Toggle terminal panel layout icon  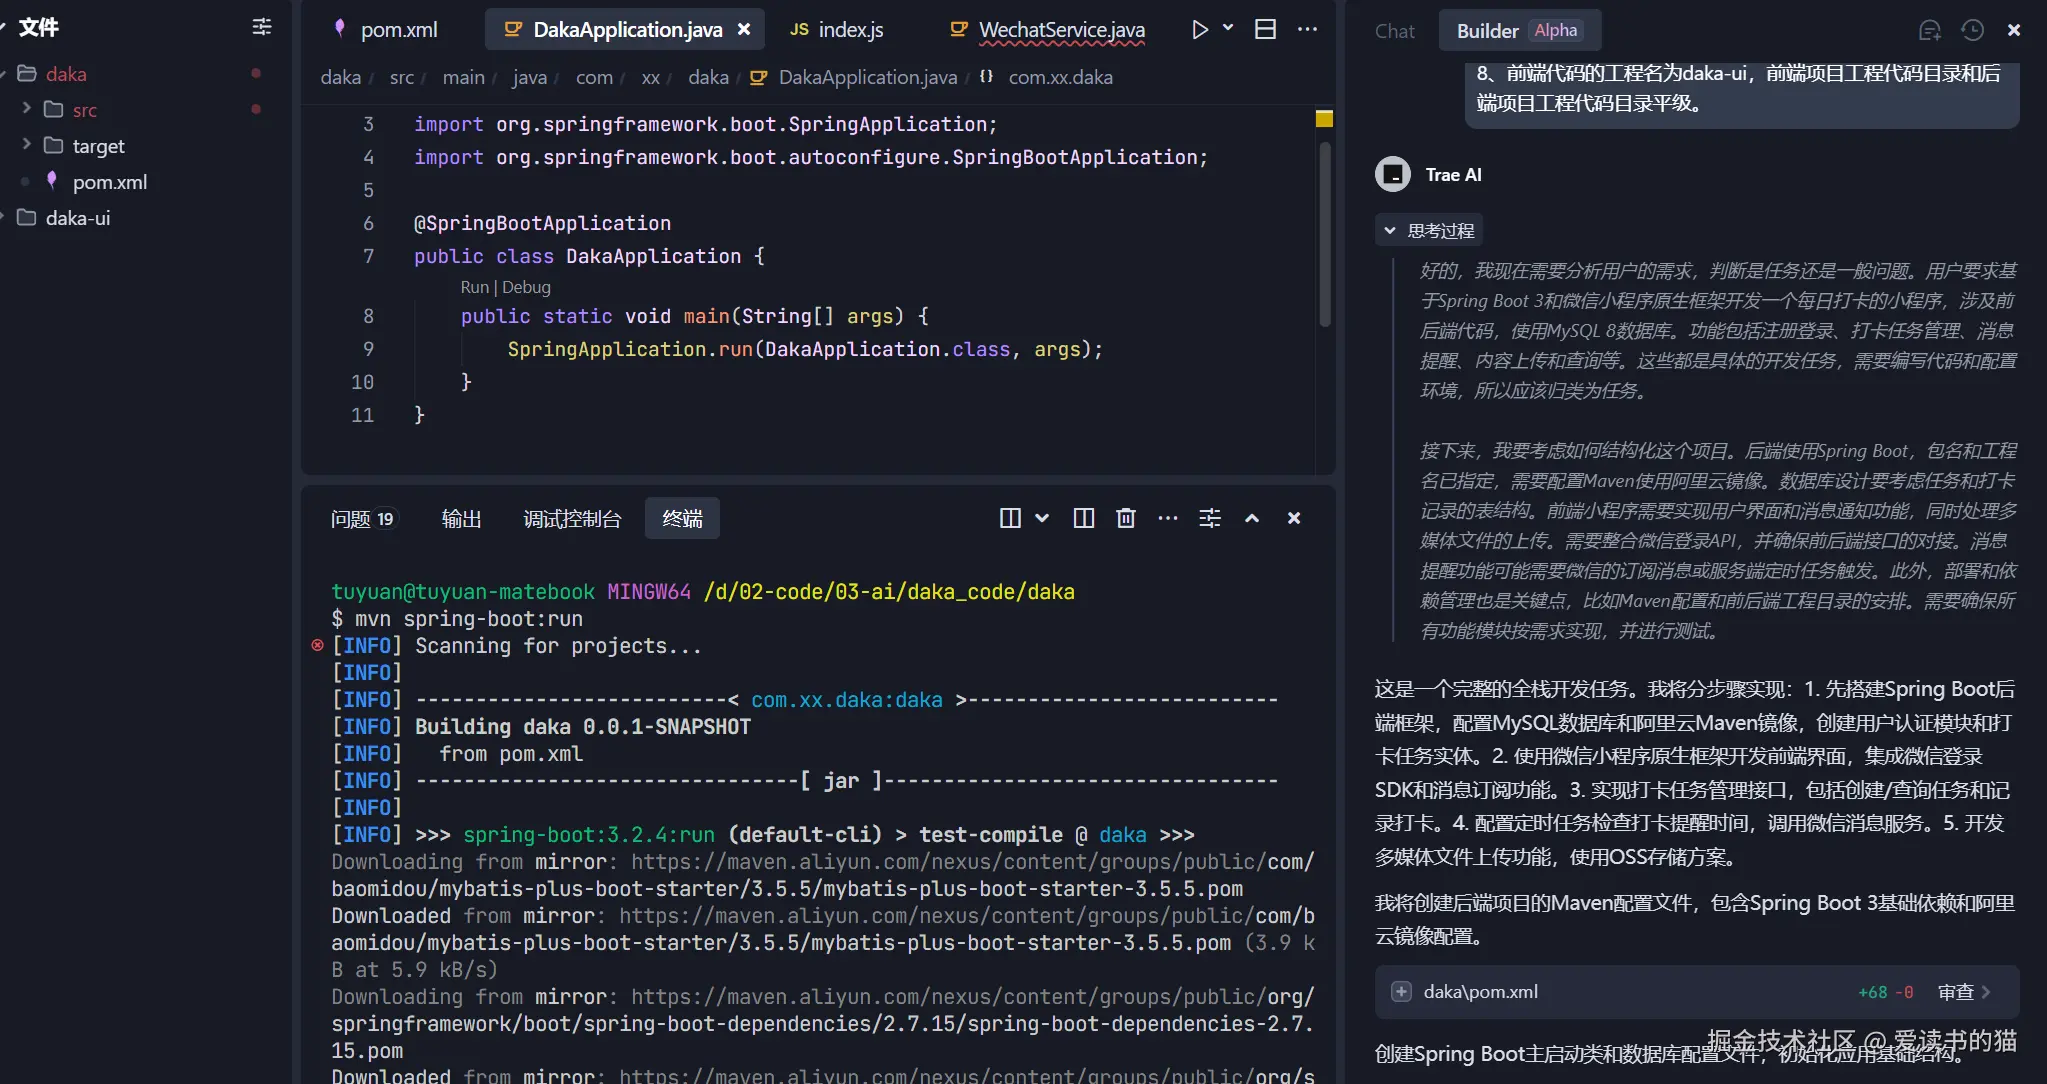[1083, 518]
